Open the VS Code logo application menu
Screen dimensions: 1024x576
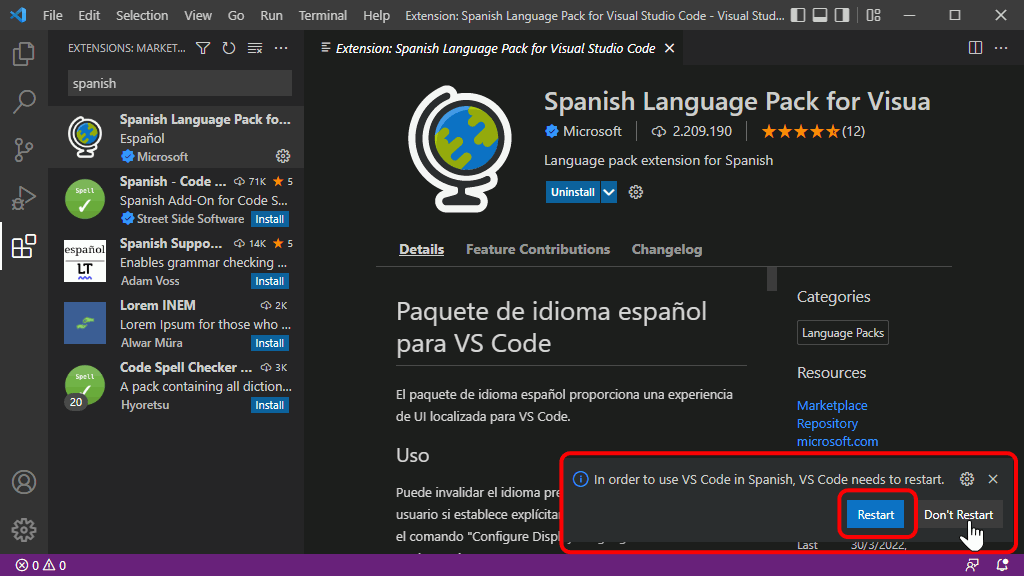pos(18,15)
